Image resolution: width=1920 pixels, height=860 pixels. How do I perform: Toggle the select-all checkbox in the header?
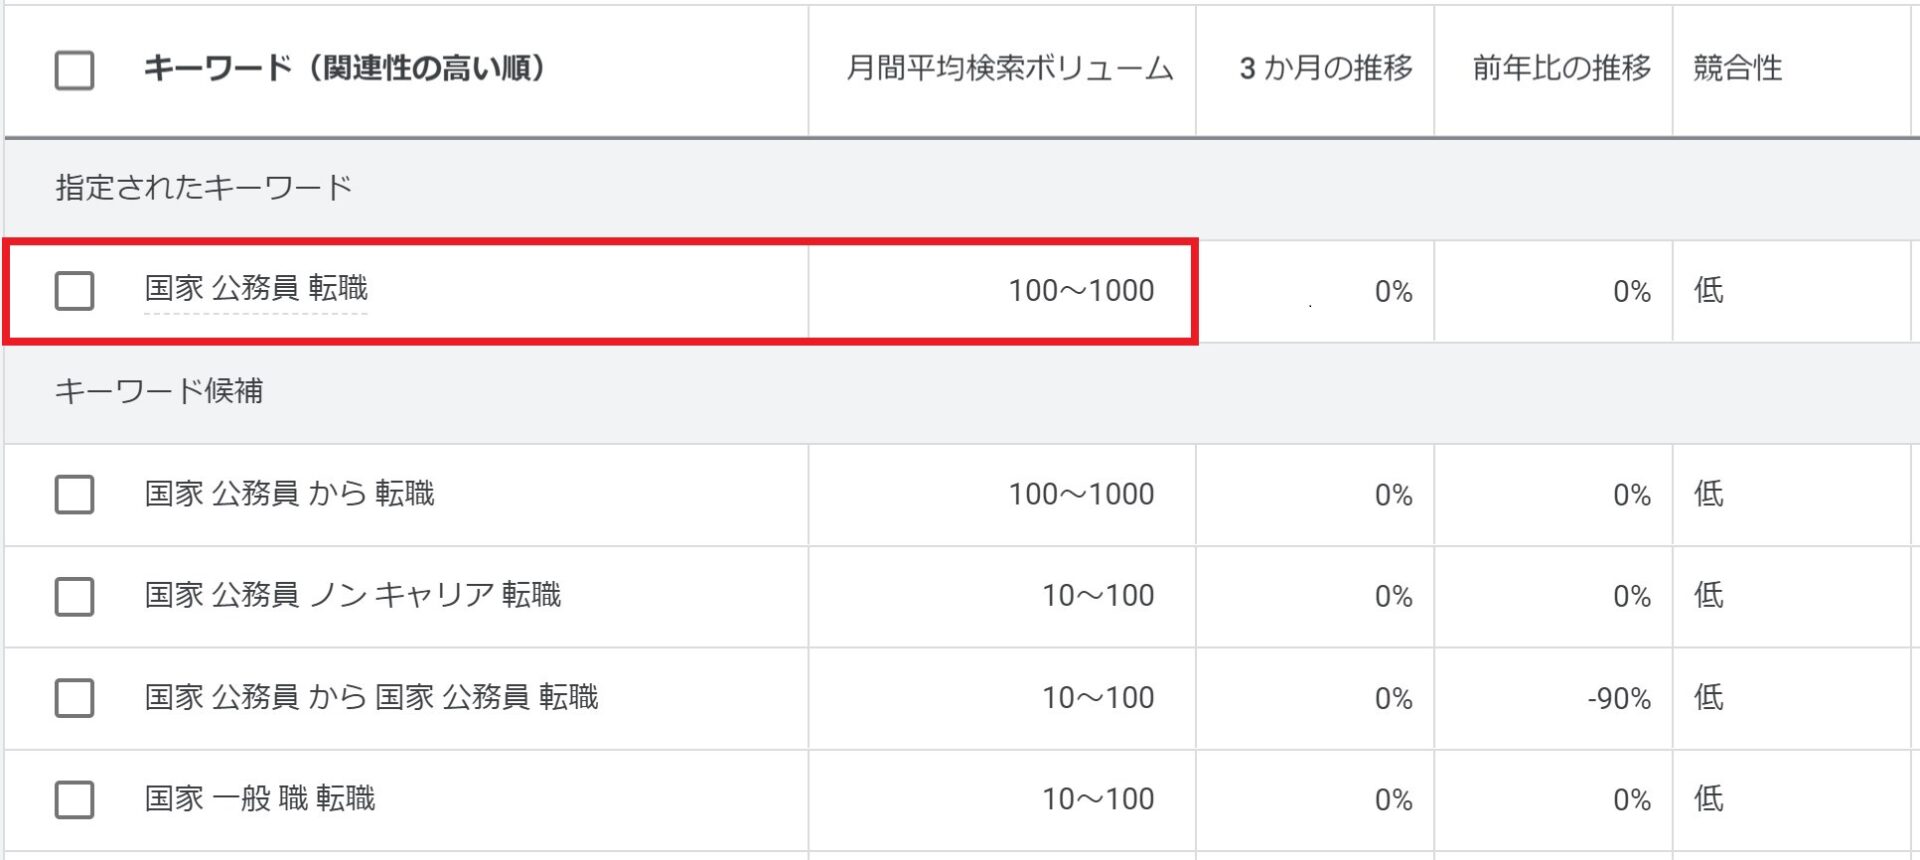tap(74, 70)
